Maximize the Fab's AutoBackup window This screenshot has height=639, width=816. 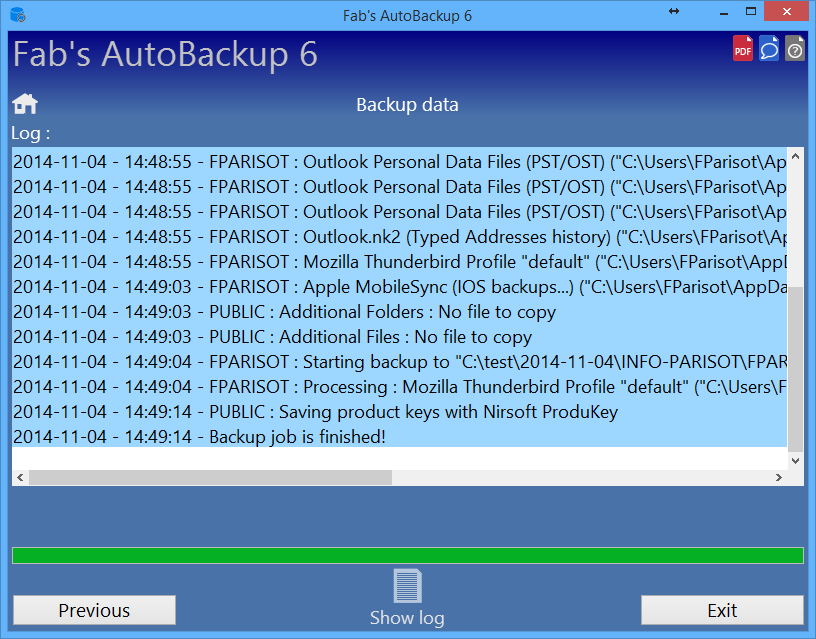tap(750, 11)
